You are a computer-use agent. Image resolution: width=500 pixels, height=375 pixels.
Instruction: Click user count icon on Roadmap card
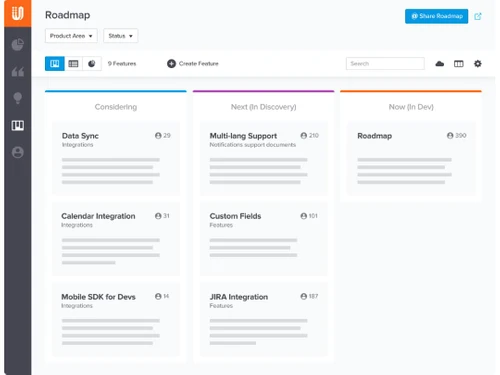coord(450,136)
